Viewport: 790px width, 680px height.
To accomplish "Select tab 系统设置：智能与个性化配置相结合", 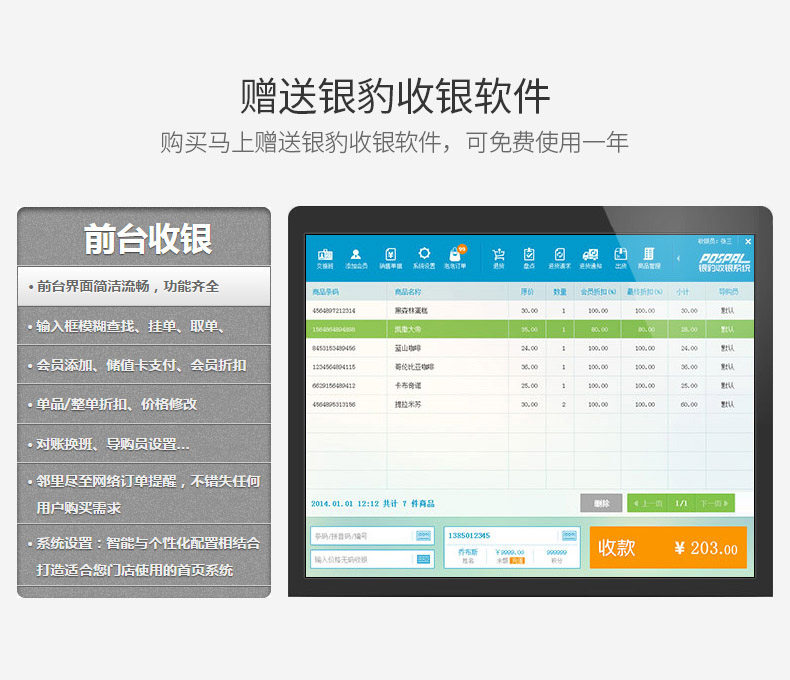I will click(144, 556).
